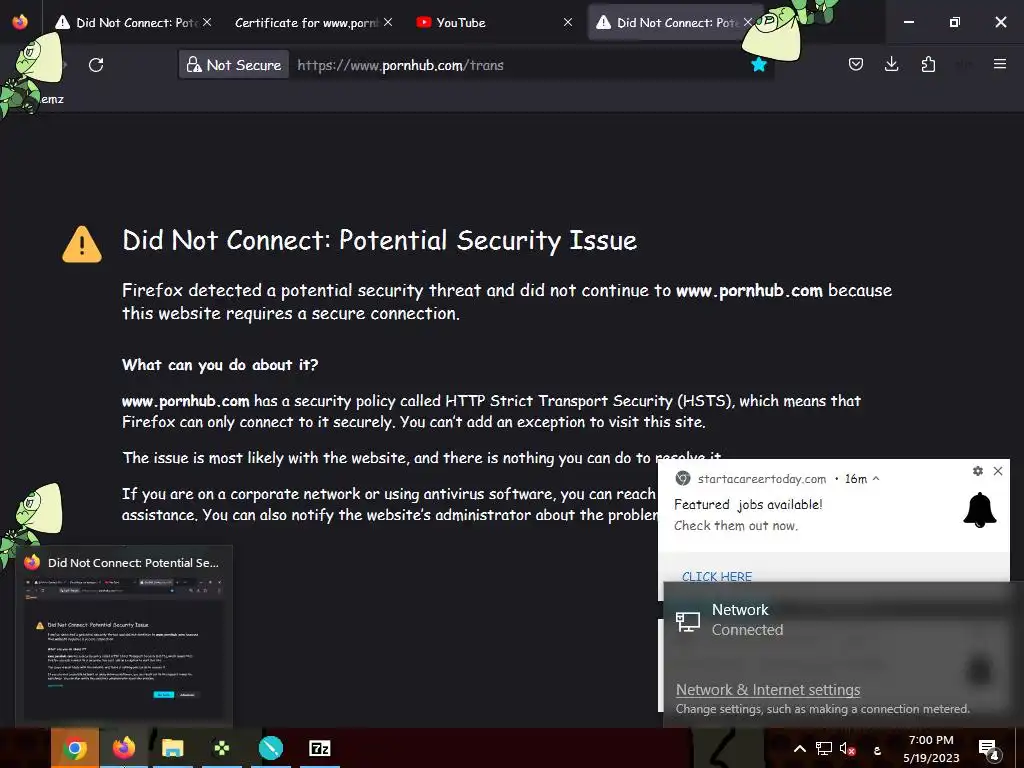Click the Did Not Connect heading
This screenshot has height=768, width=1024.
tap(379, 240)
